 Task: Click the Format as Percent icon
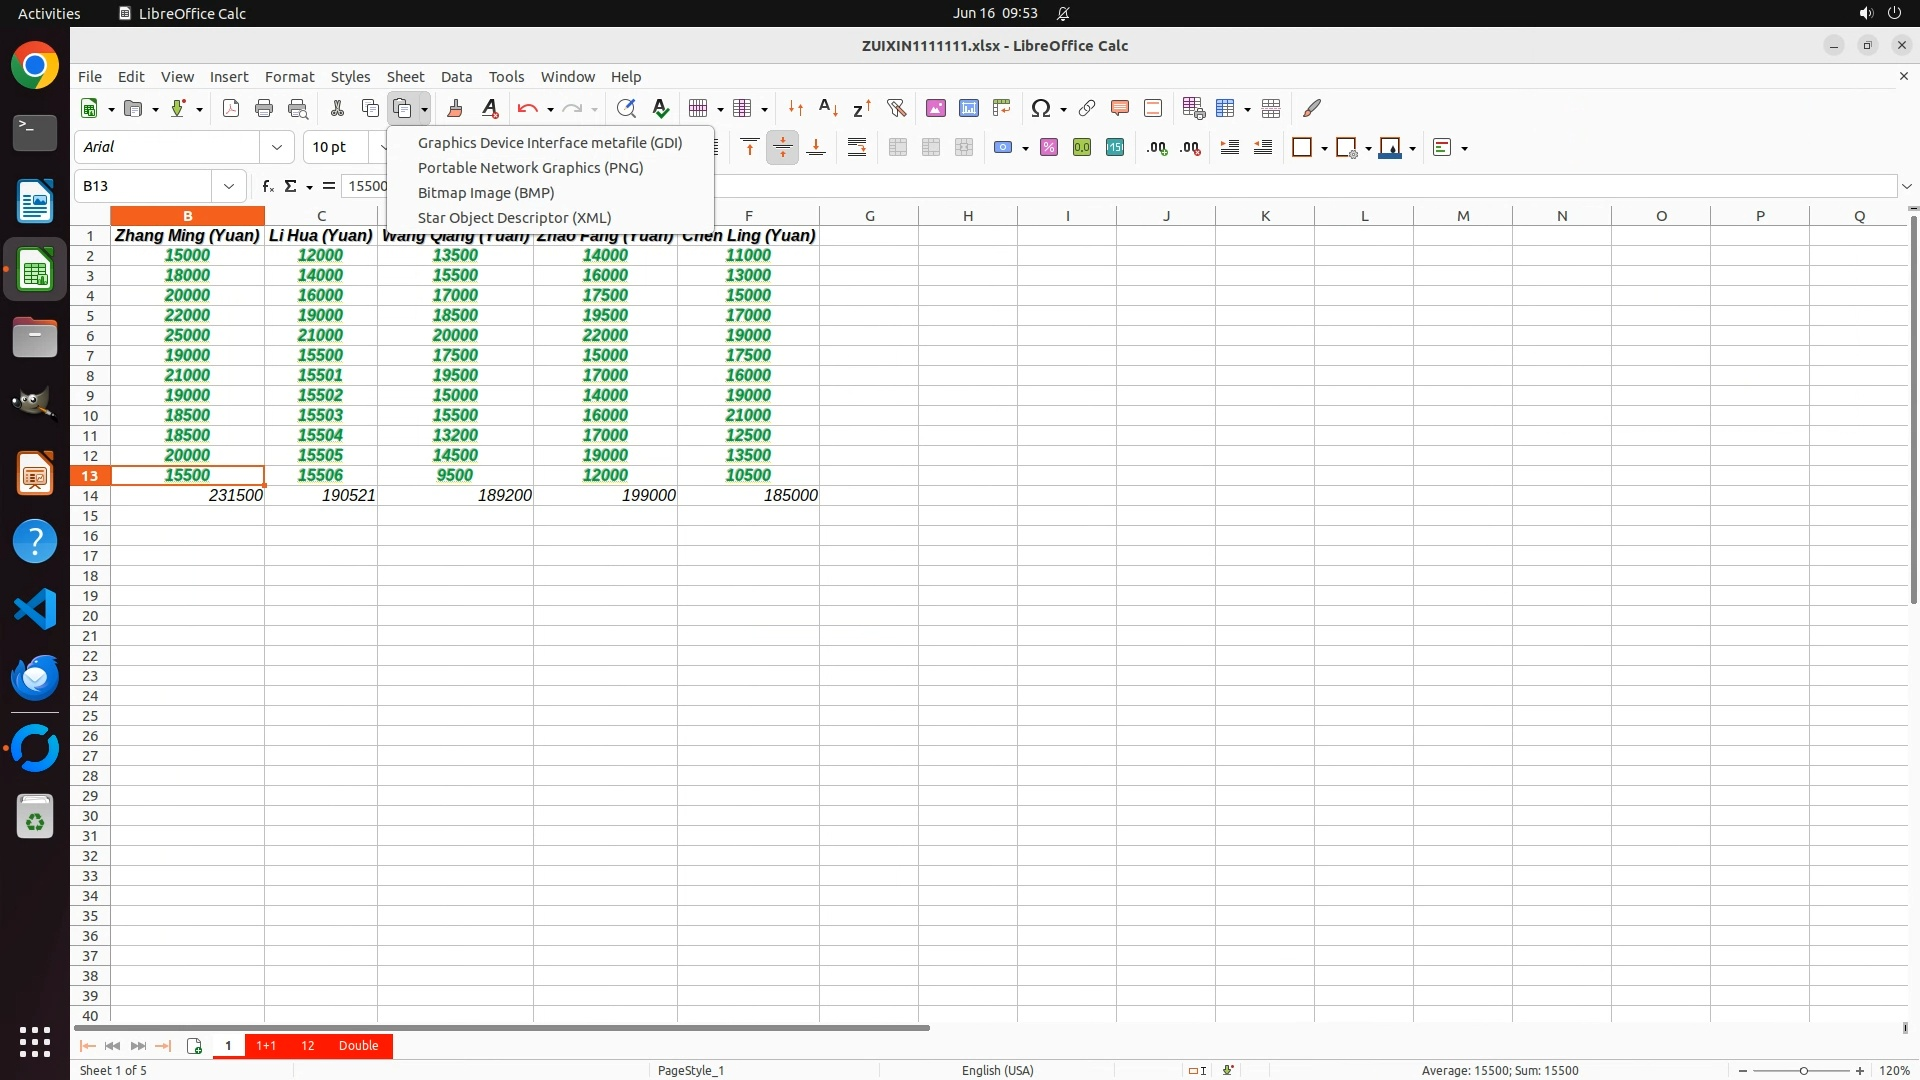(x=1049, y=147)
